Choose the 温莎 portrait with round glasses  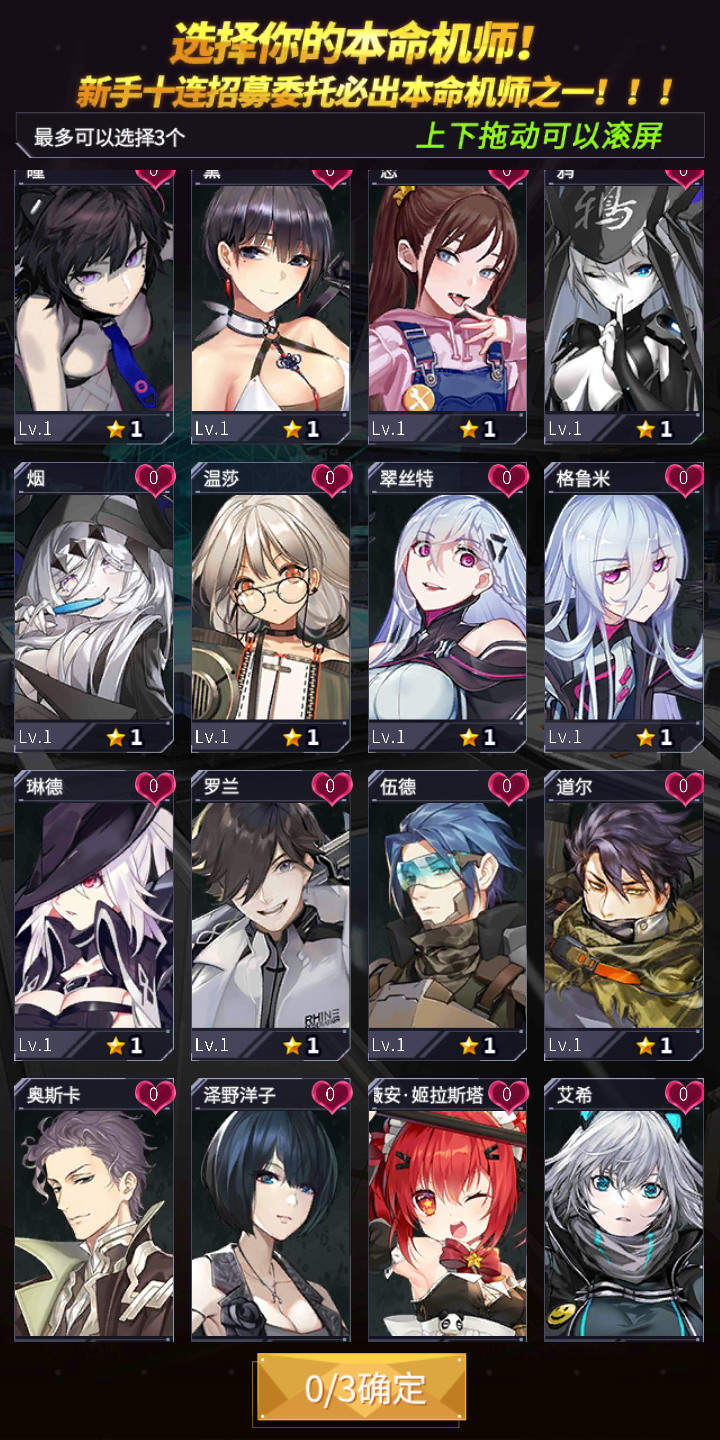pos(271,607)
